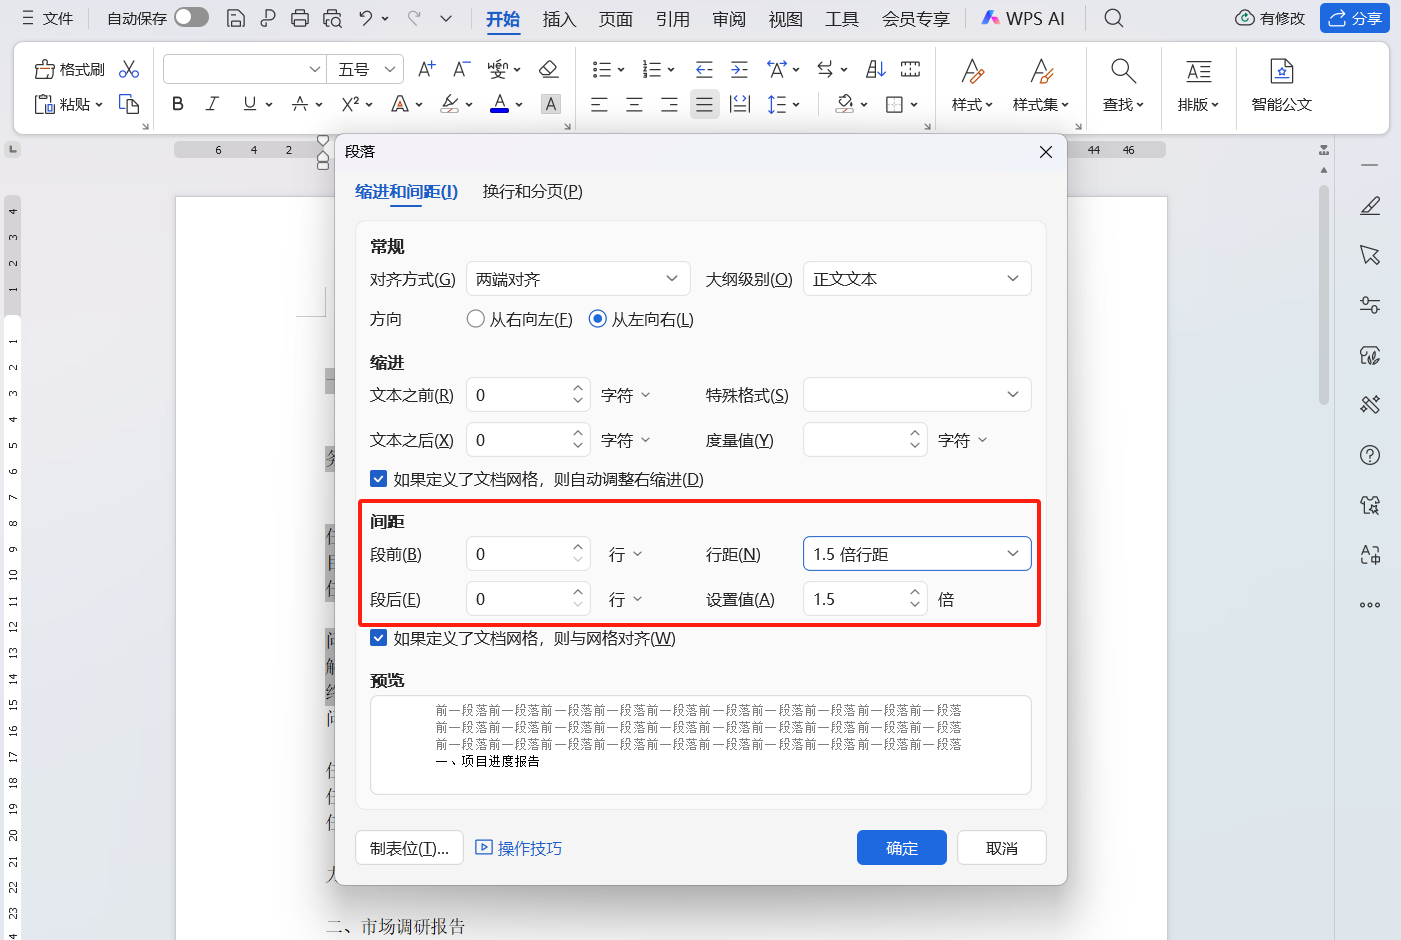Open the 行距 dropdown showing 1.5 倍行距
This screenshot has height=940, width=1401.
(916, 553)
